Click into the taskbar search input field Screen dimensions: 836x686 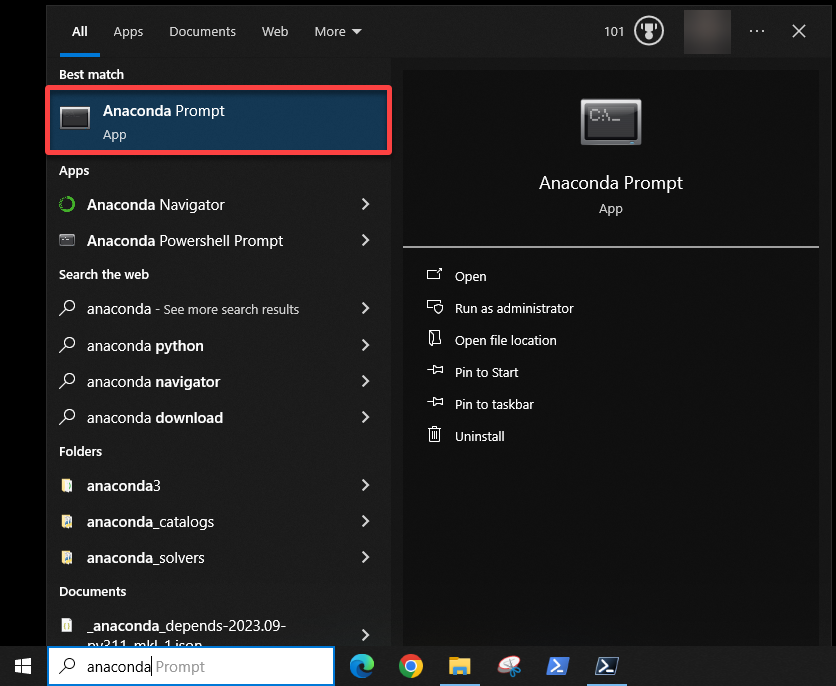pyautogui.click(x=191, y=666)
